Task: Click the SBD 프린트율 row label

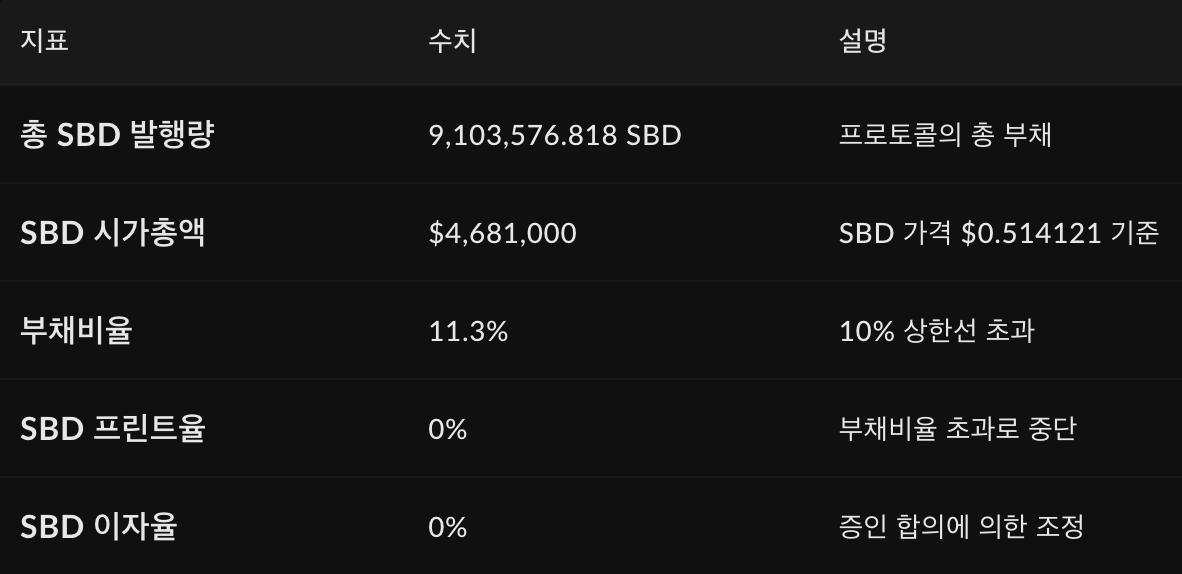Action: tap(112, 428)
